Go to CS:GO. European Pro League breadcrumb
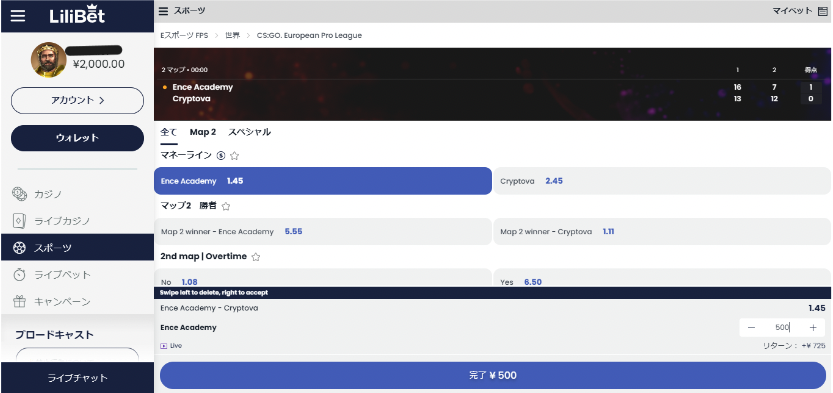This screenshot has width=833, height=393. [309, 36]
